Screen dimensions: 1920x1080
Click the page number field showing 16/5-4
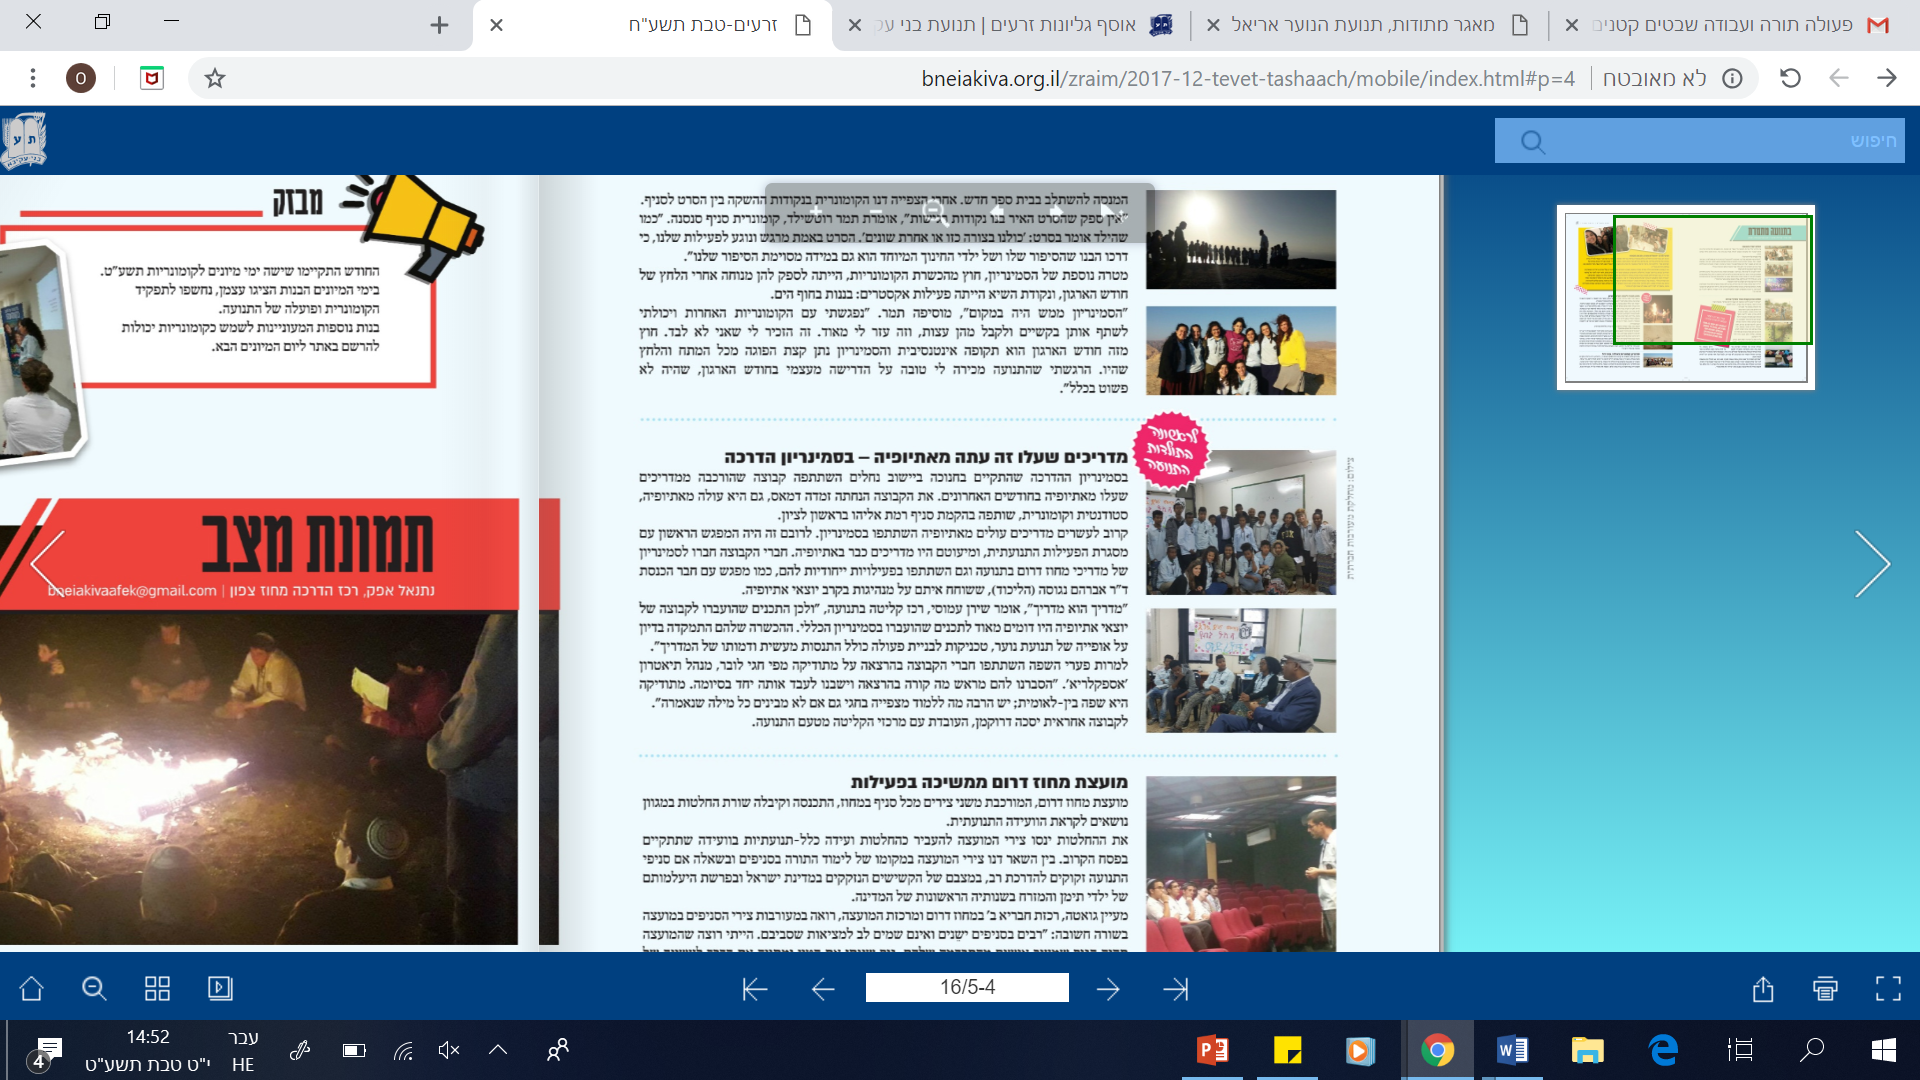(967, 988)
